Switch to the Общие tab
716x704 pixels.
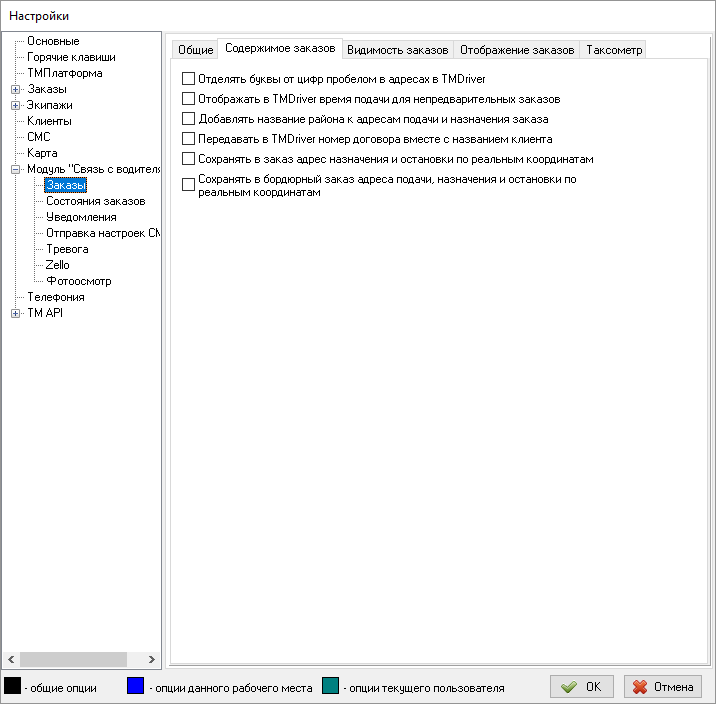(195, 50)
